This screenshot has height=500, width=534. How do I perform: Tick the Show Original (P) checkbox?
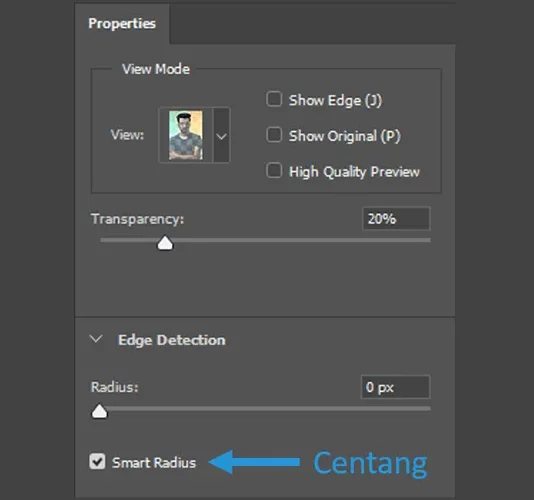coord(274,135)
